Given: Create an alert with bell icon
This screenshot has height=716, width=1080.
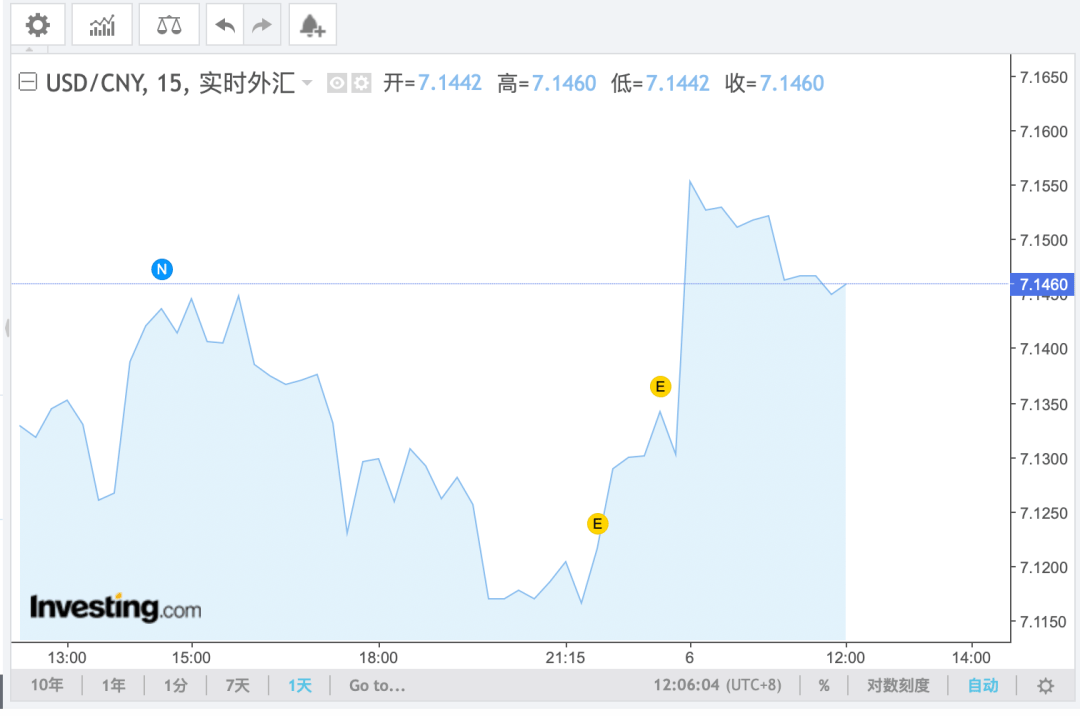Looking at the screenshot, I should coord(312,25).
